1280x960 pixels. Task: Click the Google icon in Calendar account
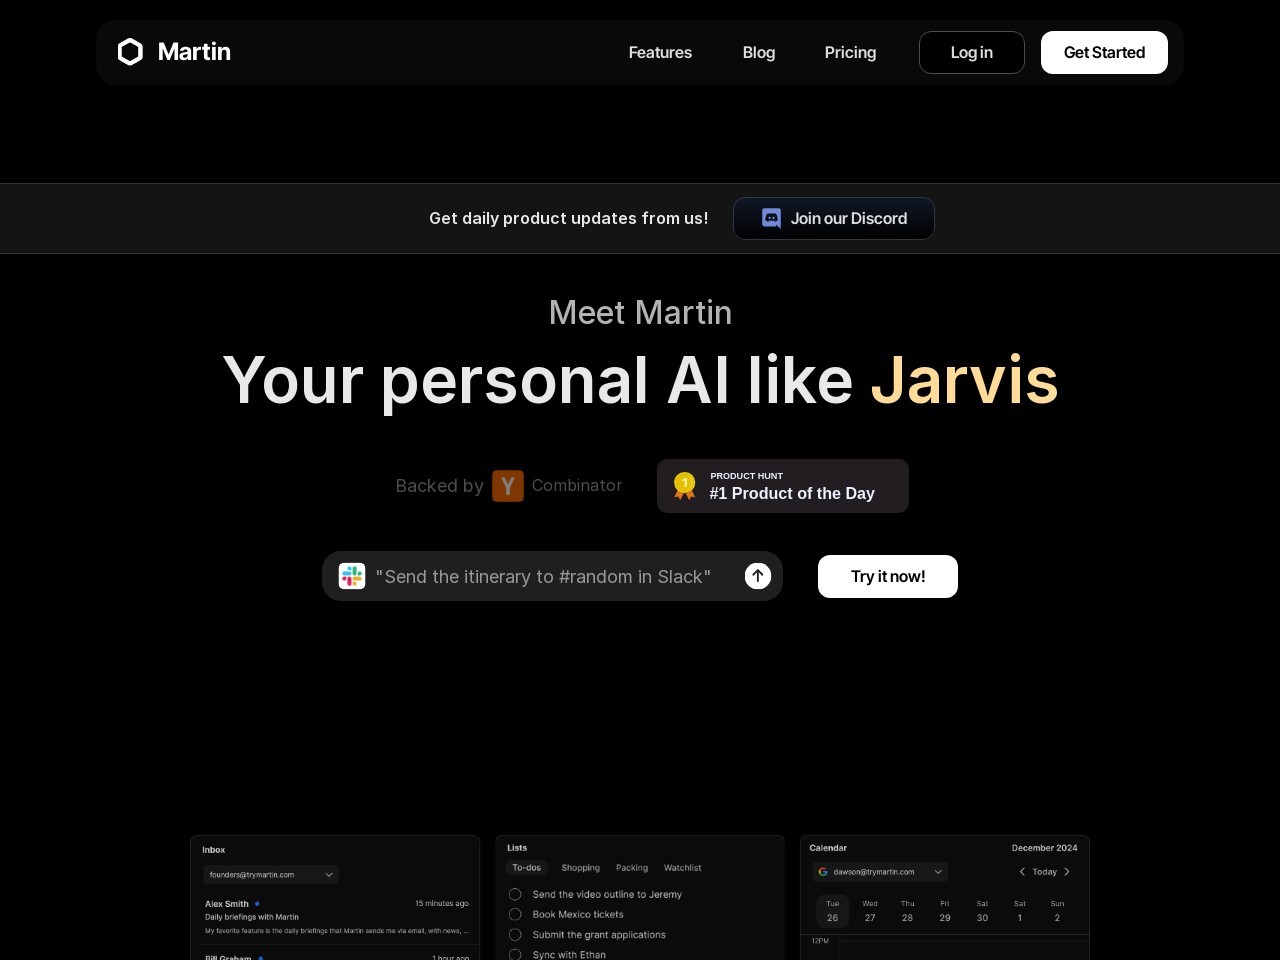(x=823, y=872)
